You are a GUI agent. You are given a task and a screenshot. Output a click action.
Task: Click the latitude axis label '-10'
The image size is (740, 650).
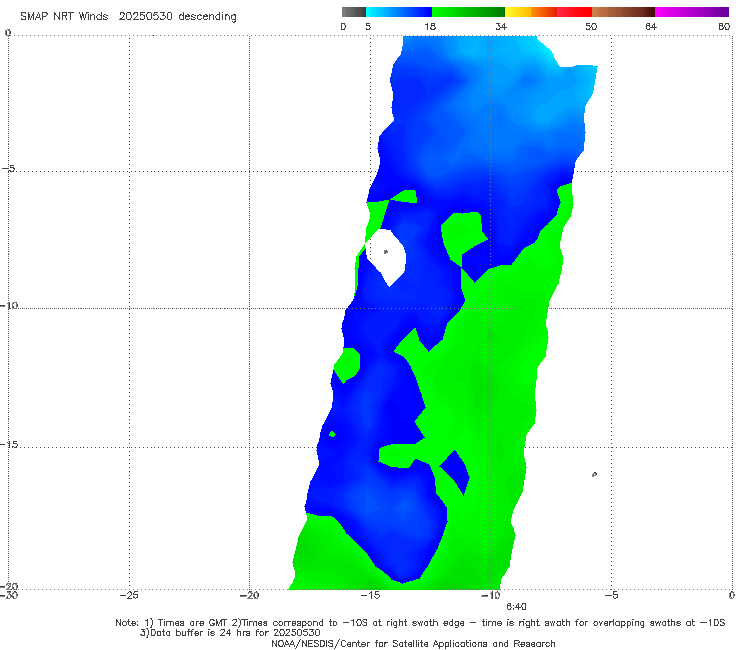click(x=9, y=305)
